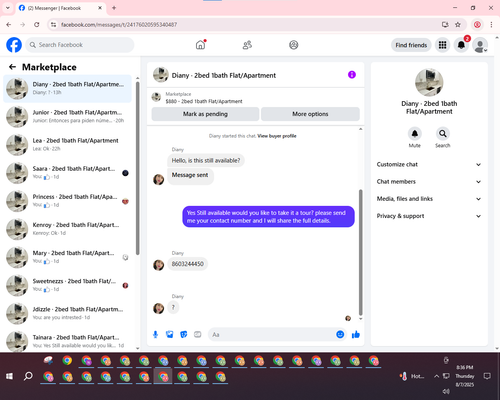Viewport: 500px width, 400px height.
Task: Click the 'Hello, is this still available?' message
Action: coord(206,161)
